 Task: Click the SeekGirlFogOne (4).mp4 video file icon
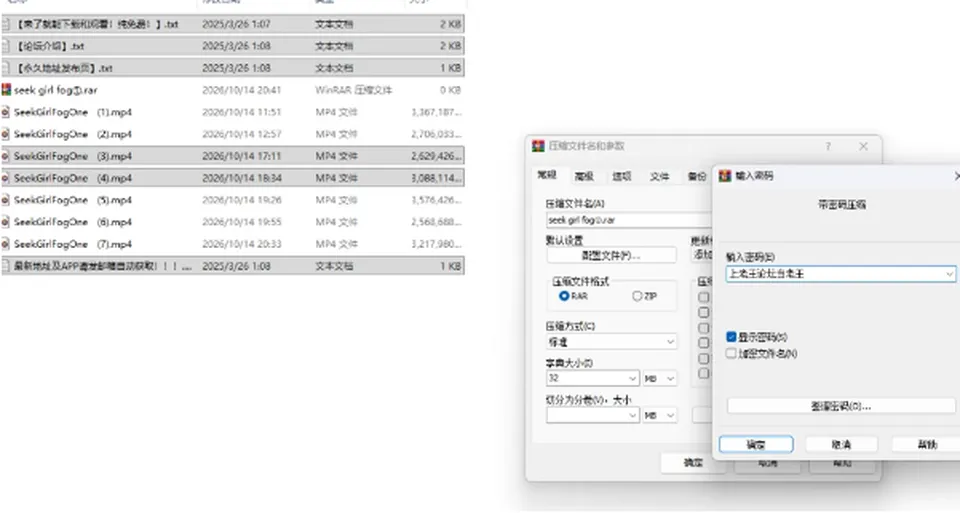point(6,178)
